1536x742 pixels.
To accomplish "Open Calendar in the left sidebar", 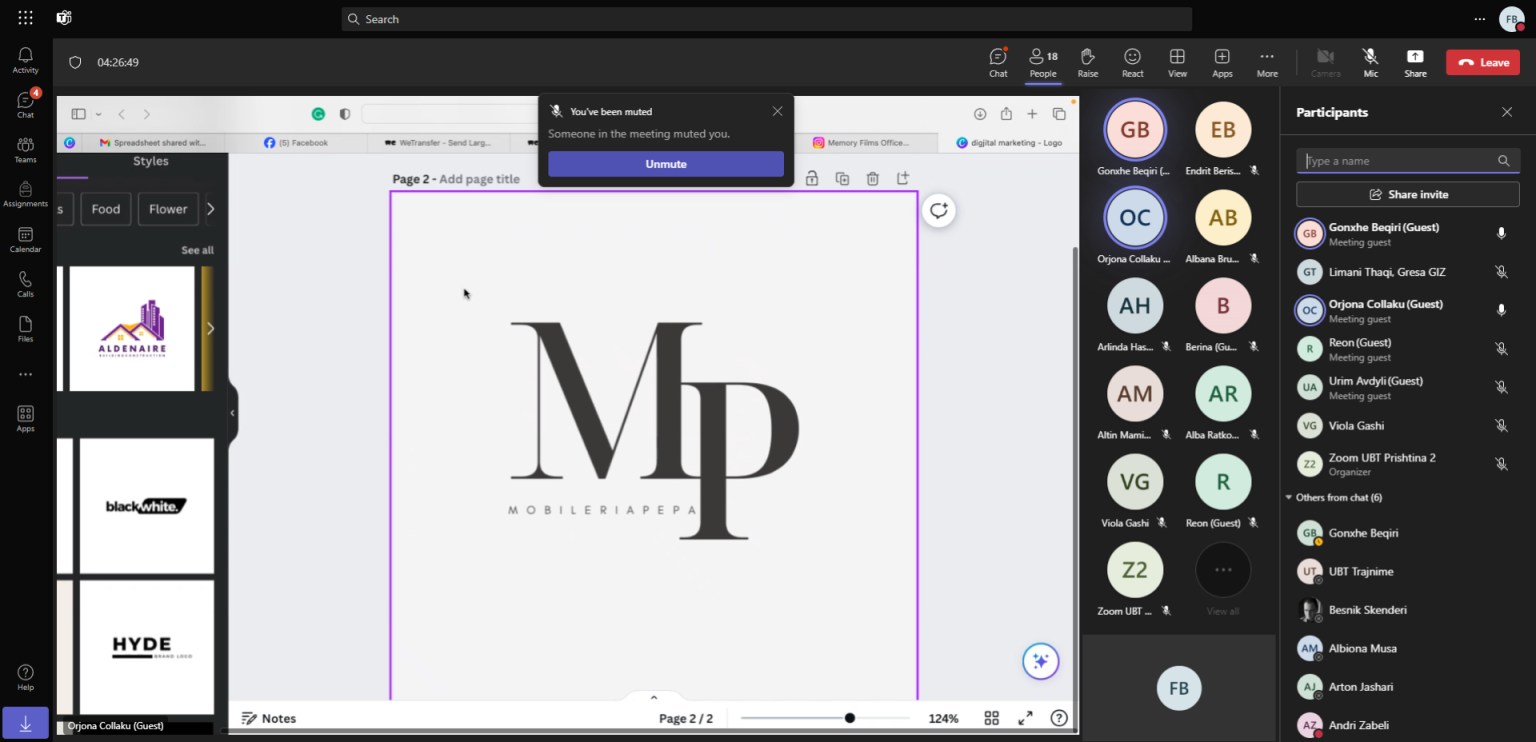I will pos(25,239).
